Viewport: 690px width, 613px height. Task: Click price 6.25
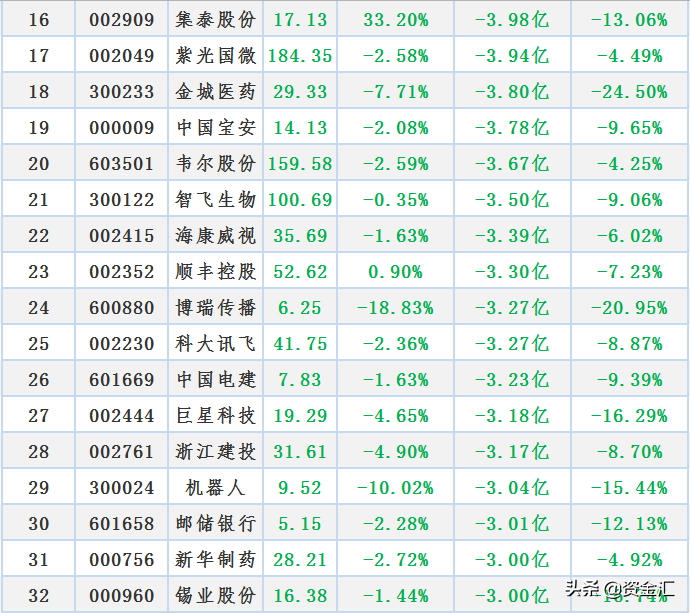(x=300, y=308)
